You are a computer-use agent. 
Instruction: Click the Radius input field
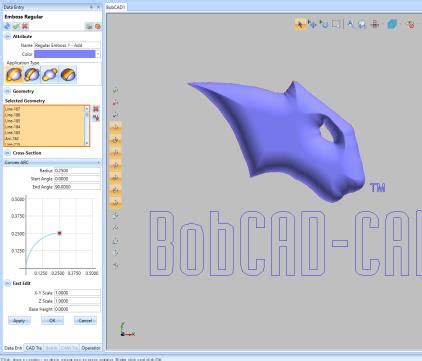pyautogui.click(x=77, y=171)
